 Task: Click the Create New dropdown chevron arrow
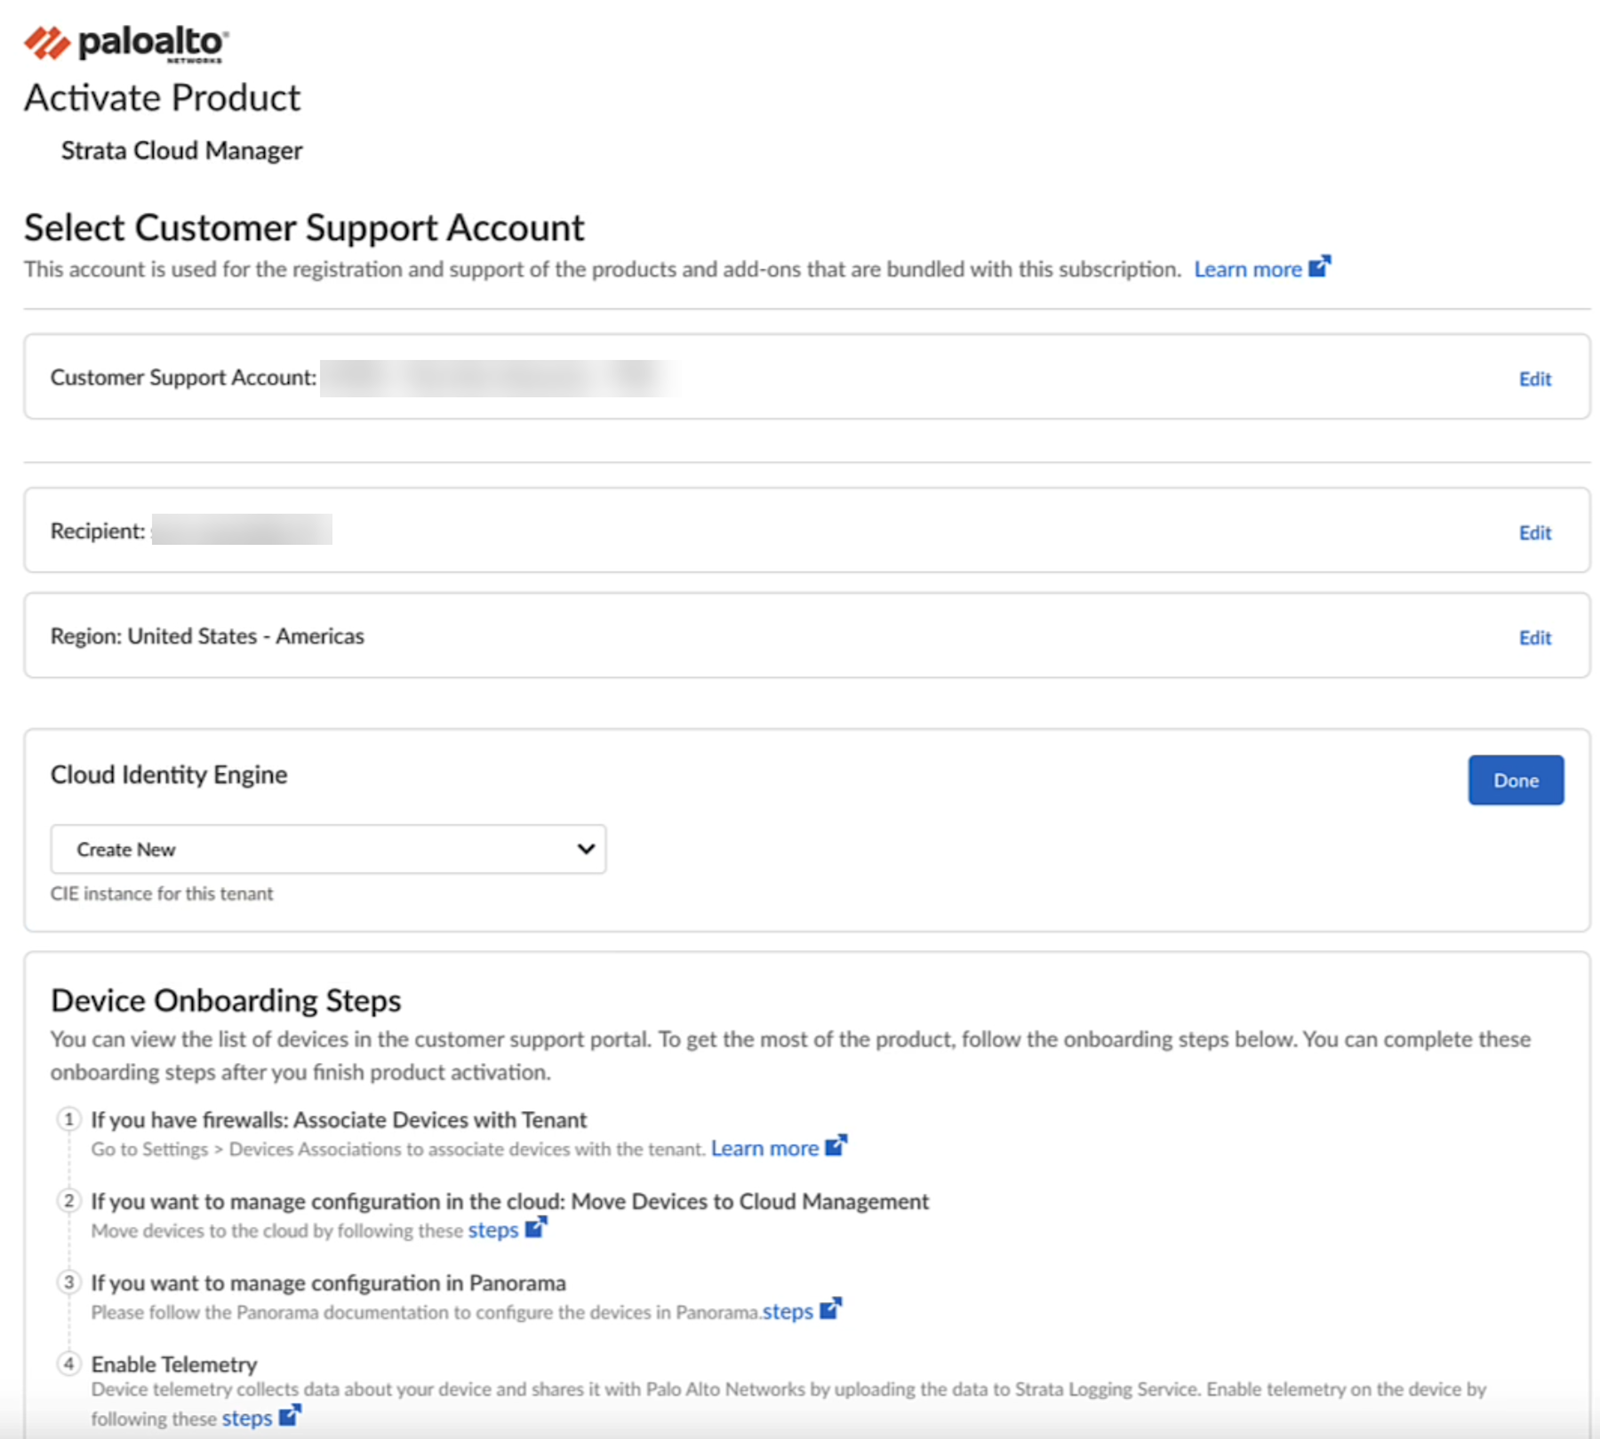pyautogui.click(x=586, y=849)
